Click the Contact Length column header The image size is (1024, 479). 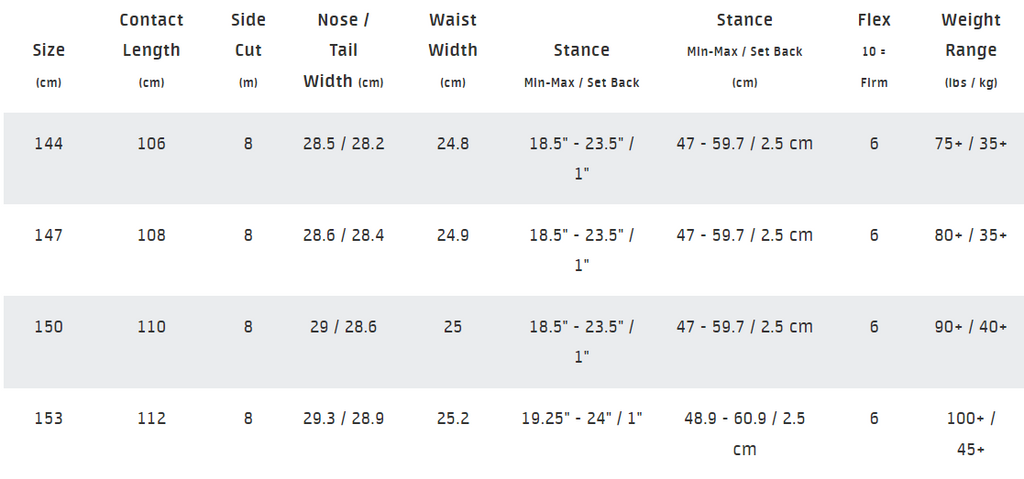(x=151, y=50)
